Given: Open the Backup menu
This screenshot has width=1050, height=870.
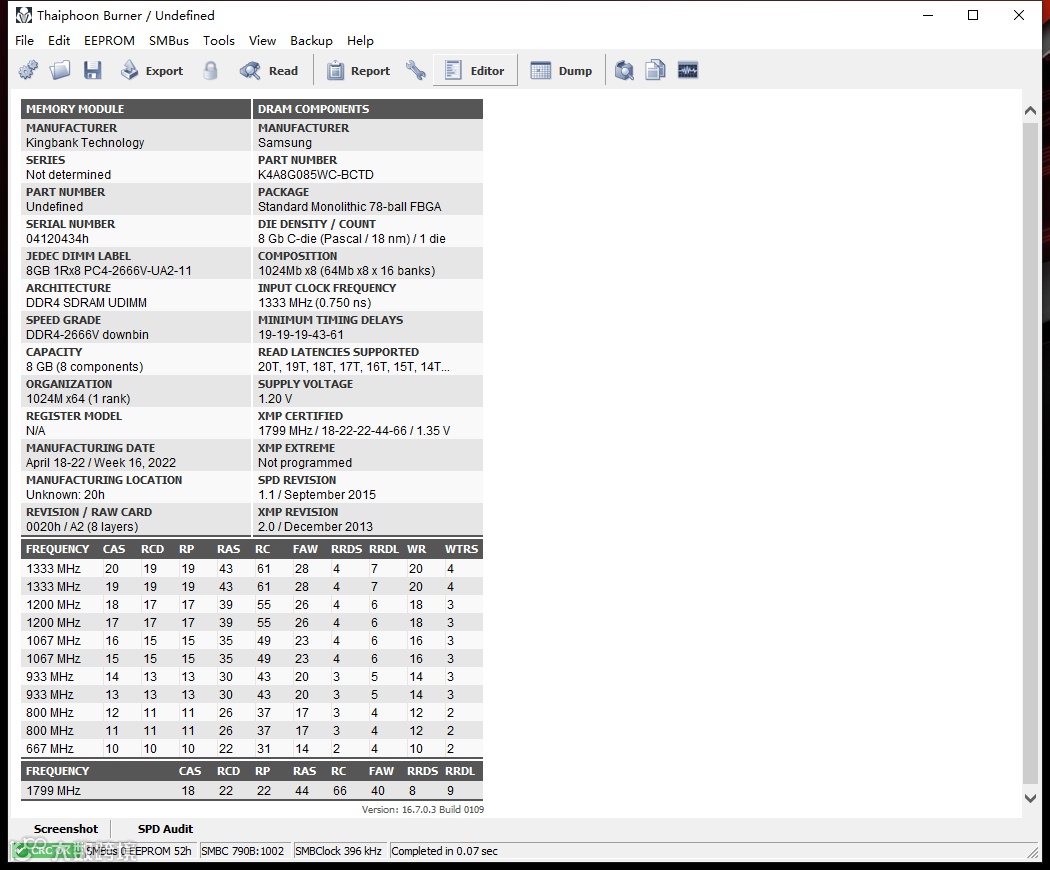Looking at the screenshot, I should click(x=311, y=40).
